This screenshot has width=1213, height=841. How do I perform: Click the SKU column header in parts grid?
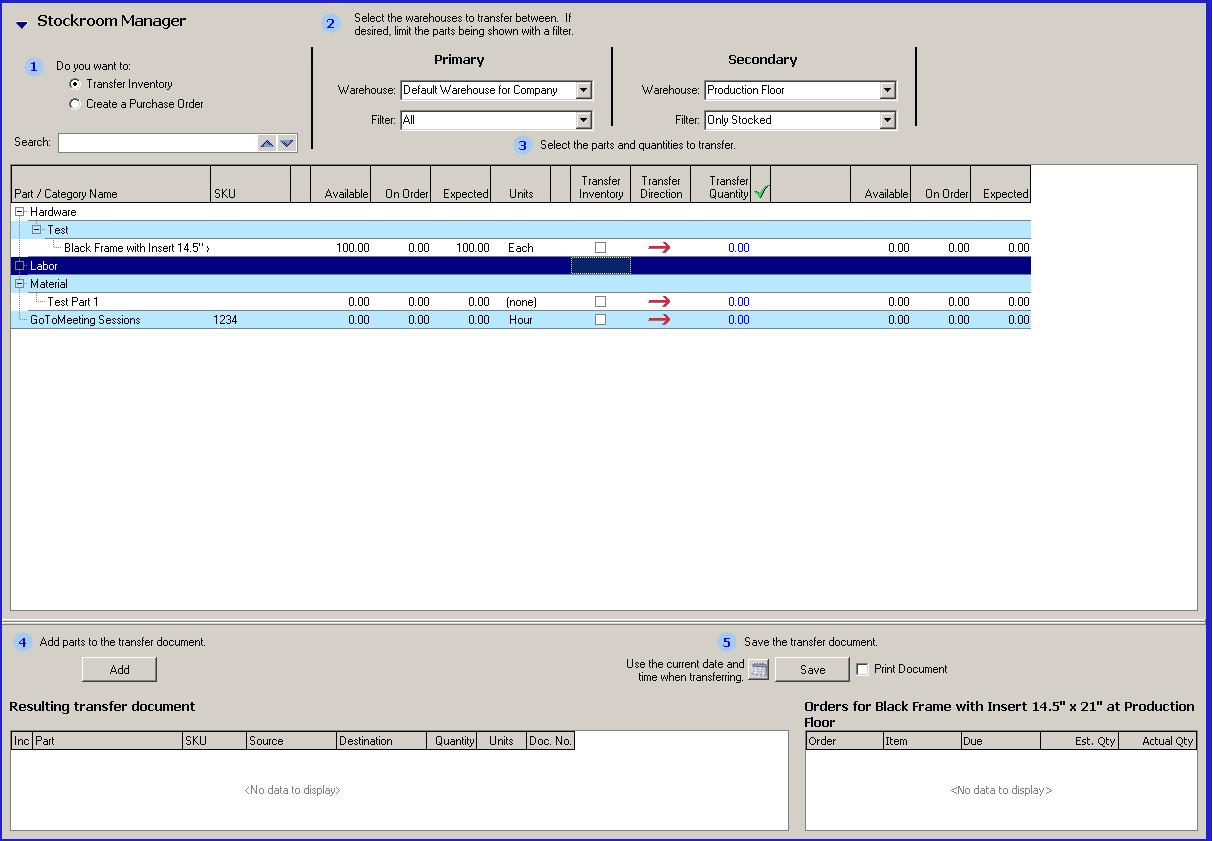[x=250, y=185]
